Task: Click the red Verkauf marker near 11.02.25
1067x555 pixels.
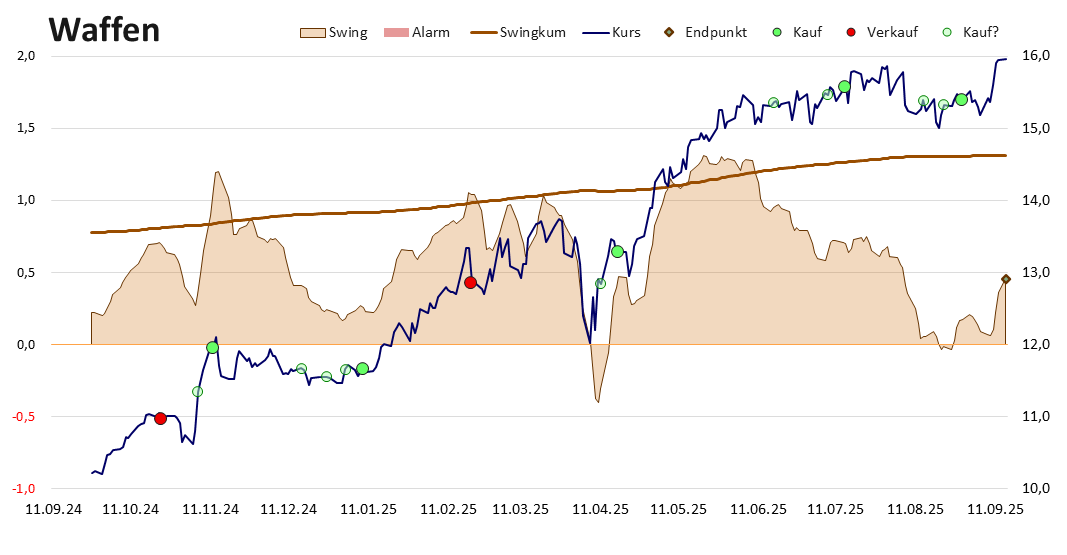Action: click(470, 282)
